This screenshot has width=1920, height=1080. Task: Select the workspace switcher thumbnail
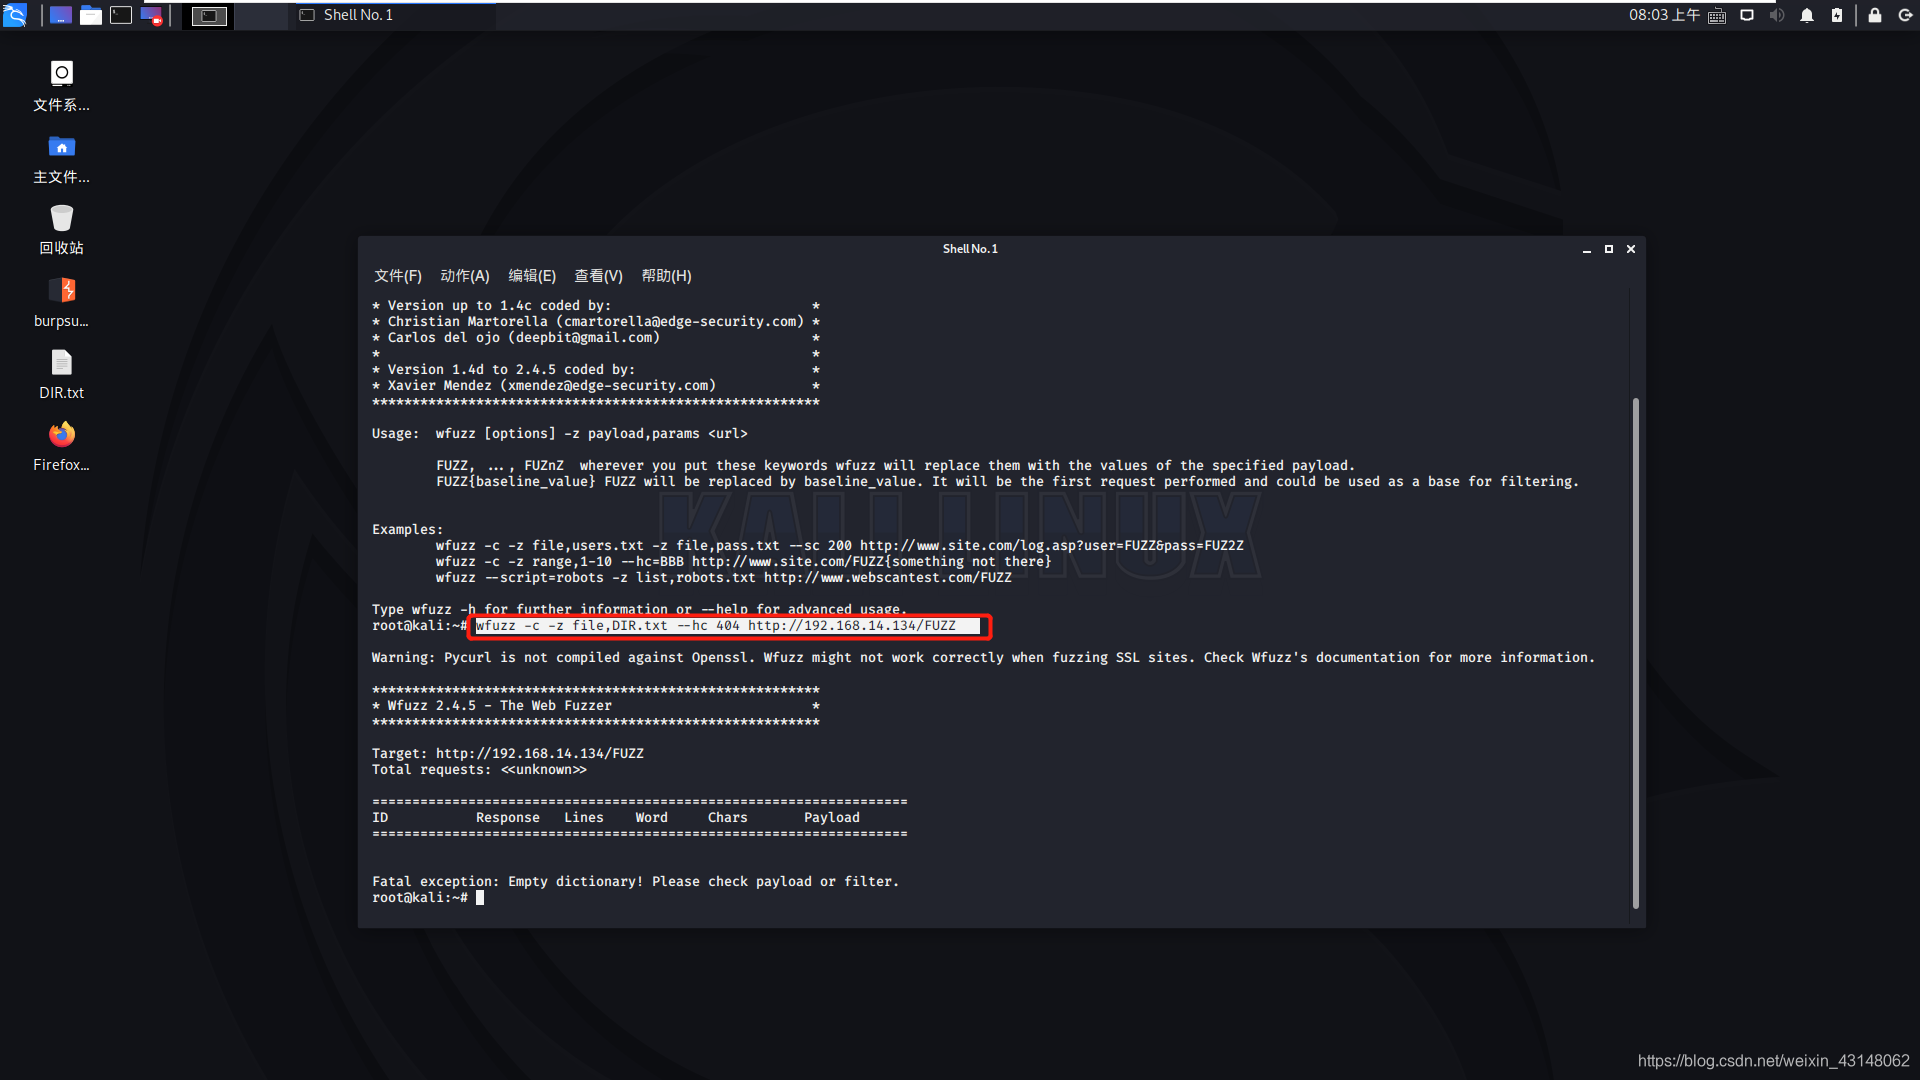pos(209,15)
